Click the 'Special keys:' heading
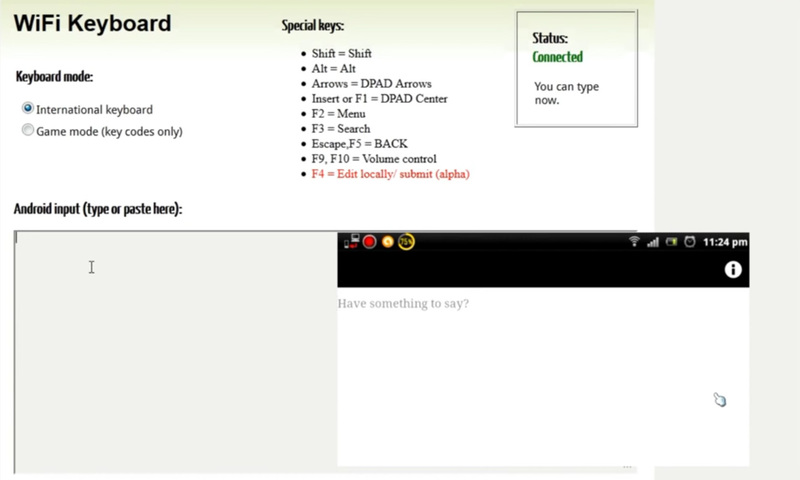Viewport: 800px width, 480px height. [313, 26]
